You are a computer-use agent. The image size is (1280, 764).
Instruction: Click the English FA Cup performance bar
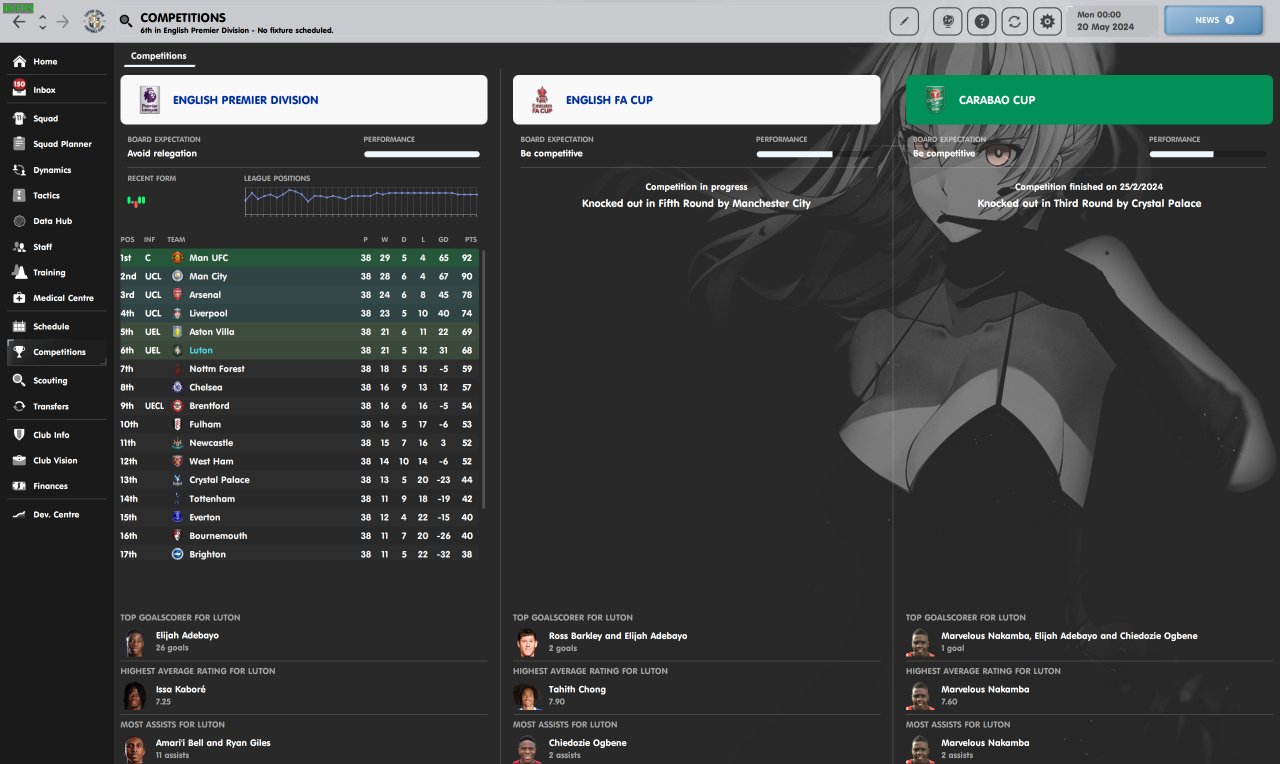(x=815, y=154)
